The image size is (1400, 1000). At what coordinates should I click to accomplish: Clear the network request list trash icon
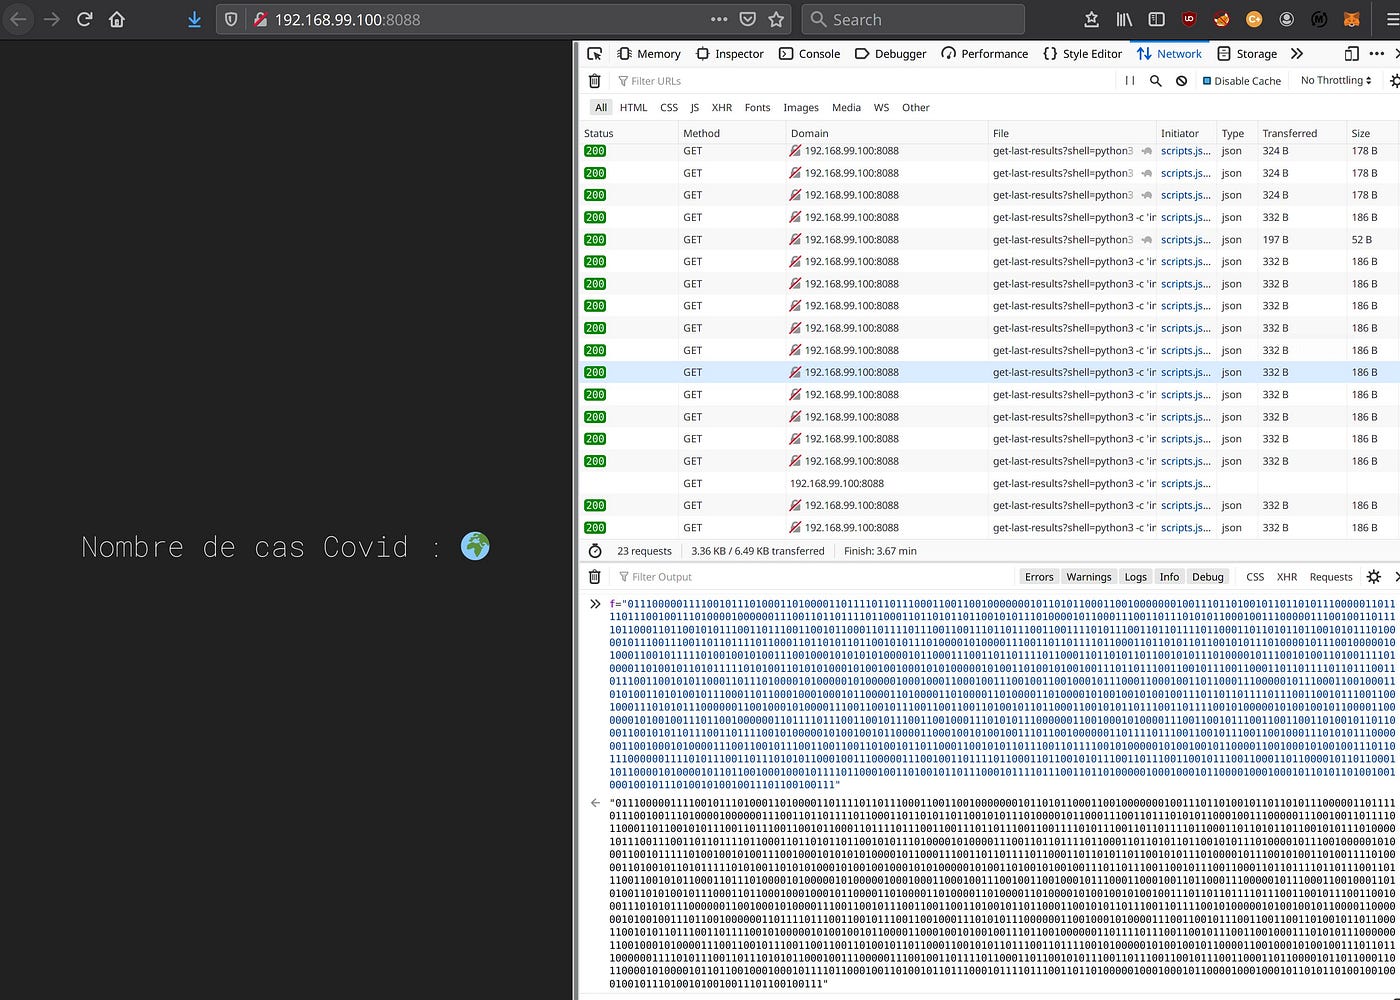click(x=594, y=81)
